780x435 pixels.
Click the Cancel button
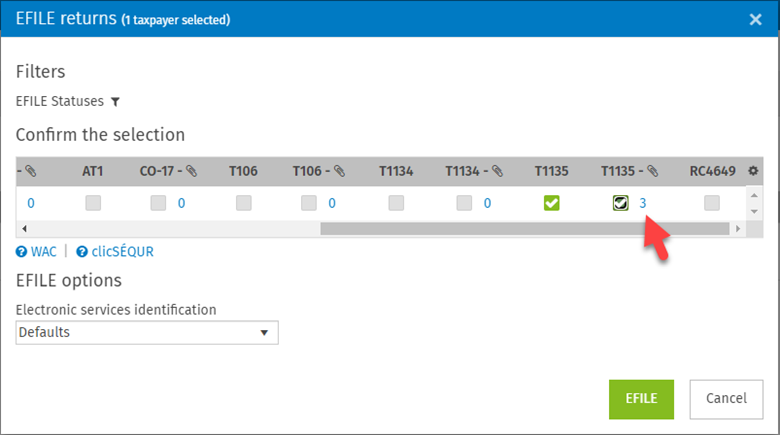coord(726,399)
